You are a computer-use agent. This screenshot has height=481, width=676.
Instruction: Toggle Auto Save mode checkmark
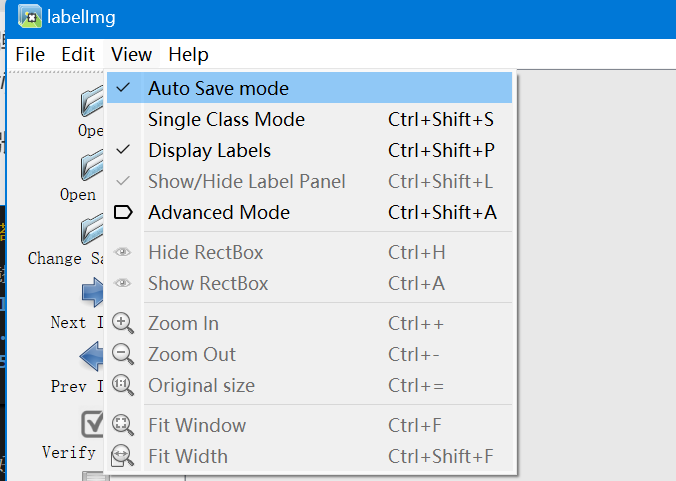click(310, 88)
